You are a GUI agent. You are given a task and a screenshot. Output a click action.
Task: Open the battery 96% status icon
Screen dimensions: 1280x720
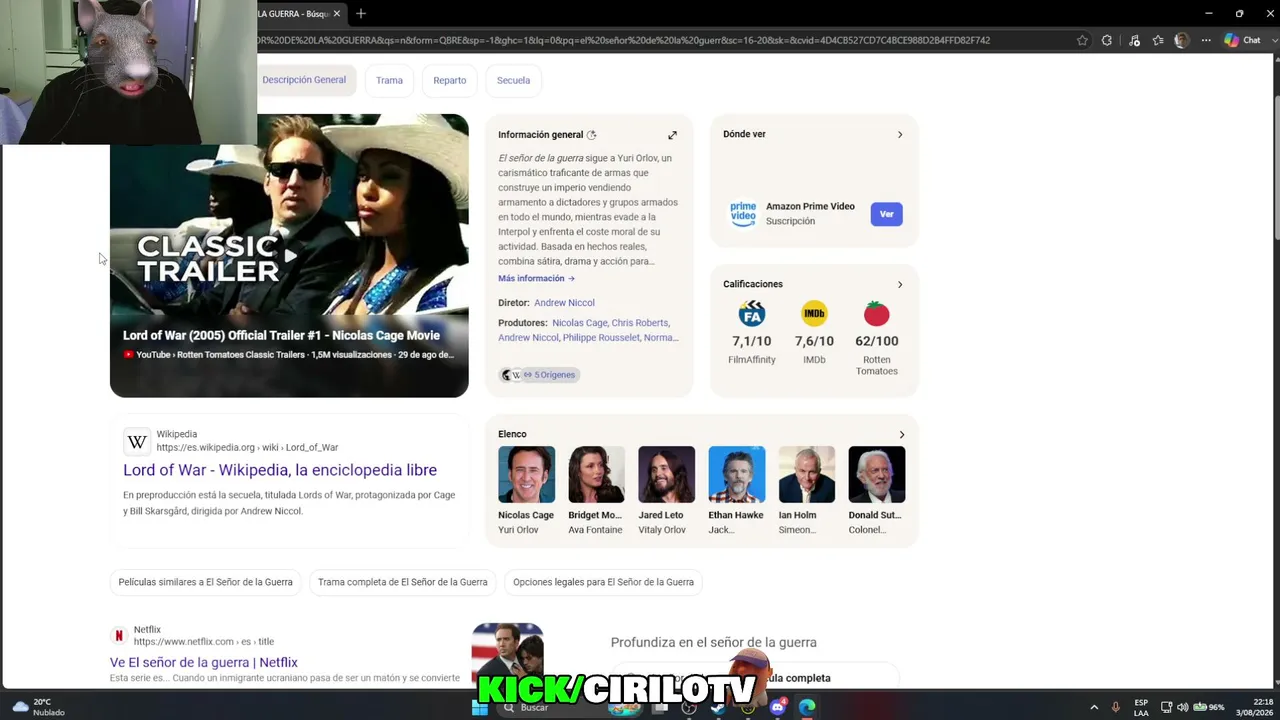point(1209,708)
